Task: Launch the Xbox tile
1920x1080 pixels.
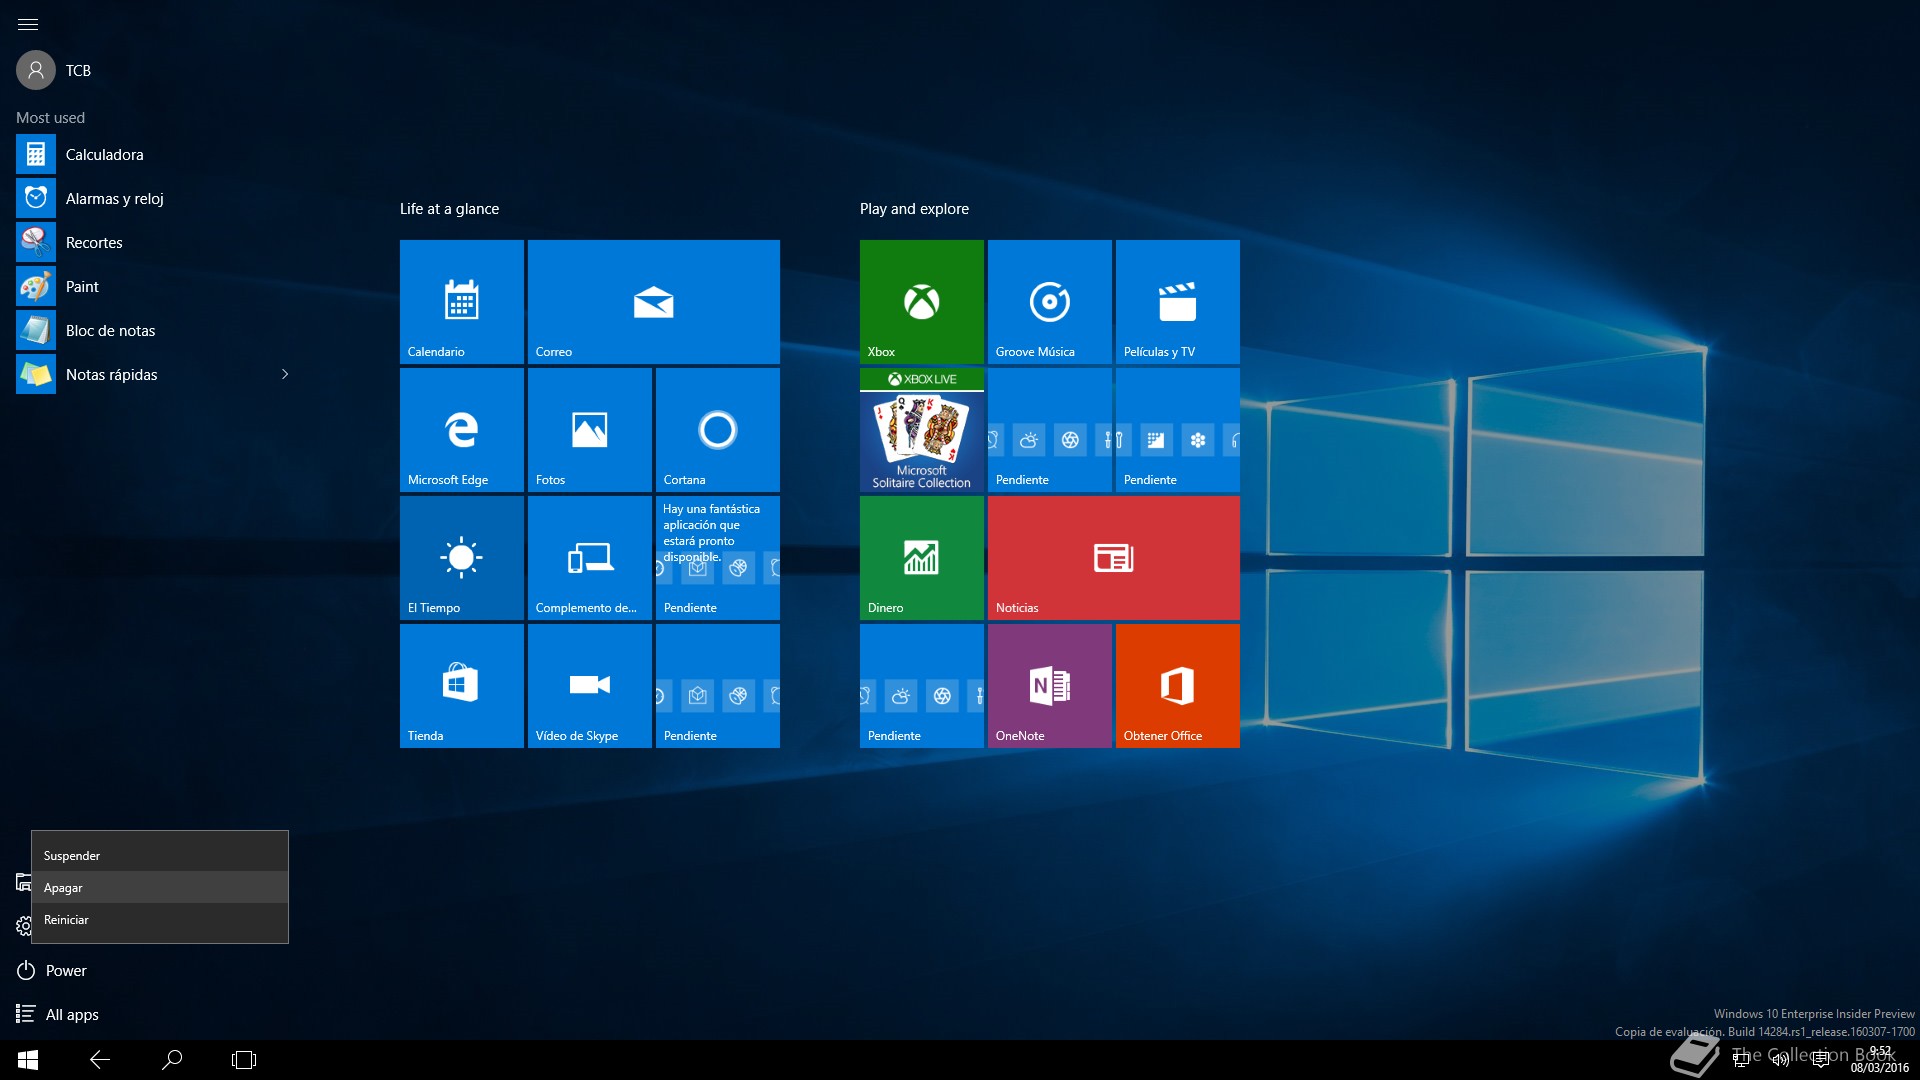Action: pyautogui.click(x=922, y=302)
